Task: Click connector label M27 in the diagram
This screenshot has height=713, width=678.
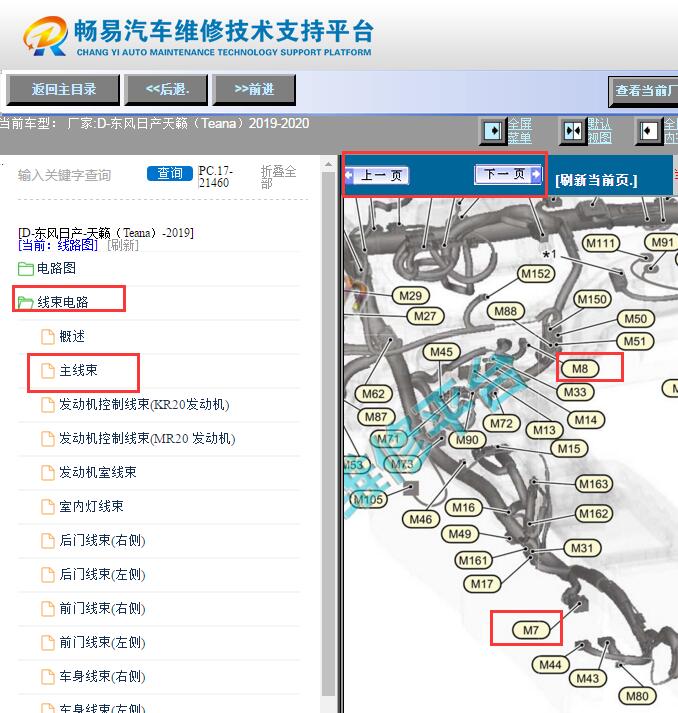Action: 425,316
